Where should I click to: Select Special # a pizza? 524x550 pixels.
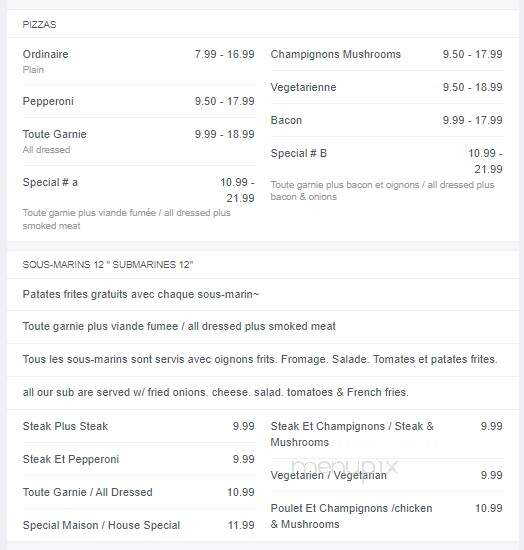139,203
